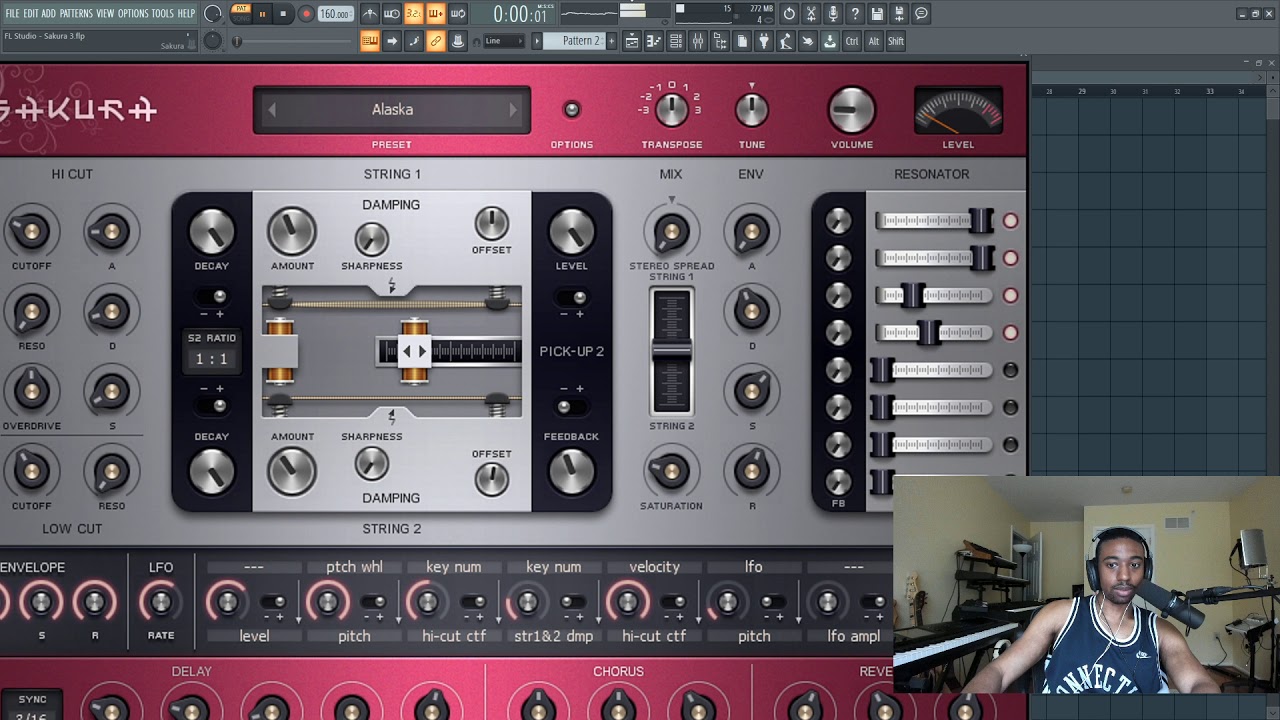Screen dimensions: 1280x720
Task: Open the ADD menu
Action: (48, 13)
